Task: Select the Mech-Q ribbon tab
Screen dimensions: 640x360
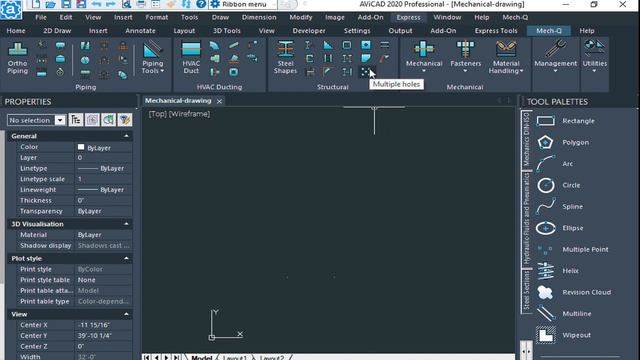Action: coord(549,31)
